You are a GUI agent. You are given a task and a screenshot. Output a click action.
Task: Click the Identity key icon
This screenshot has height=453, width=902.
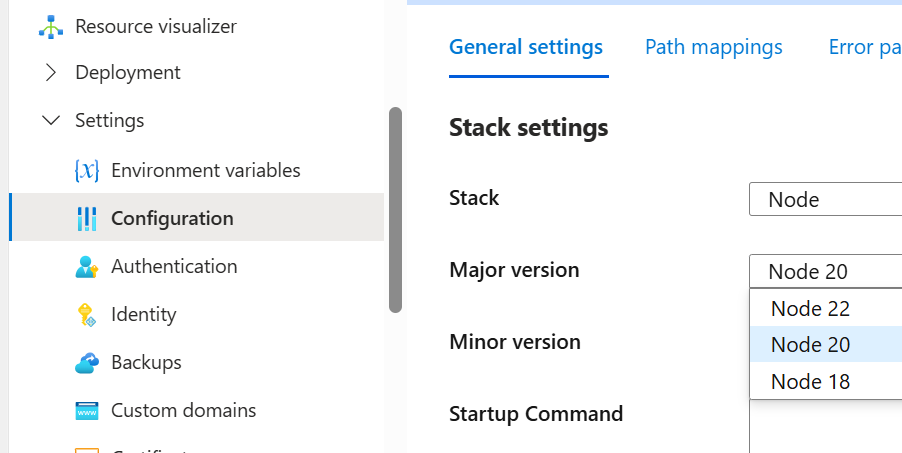pos(87,315)
